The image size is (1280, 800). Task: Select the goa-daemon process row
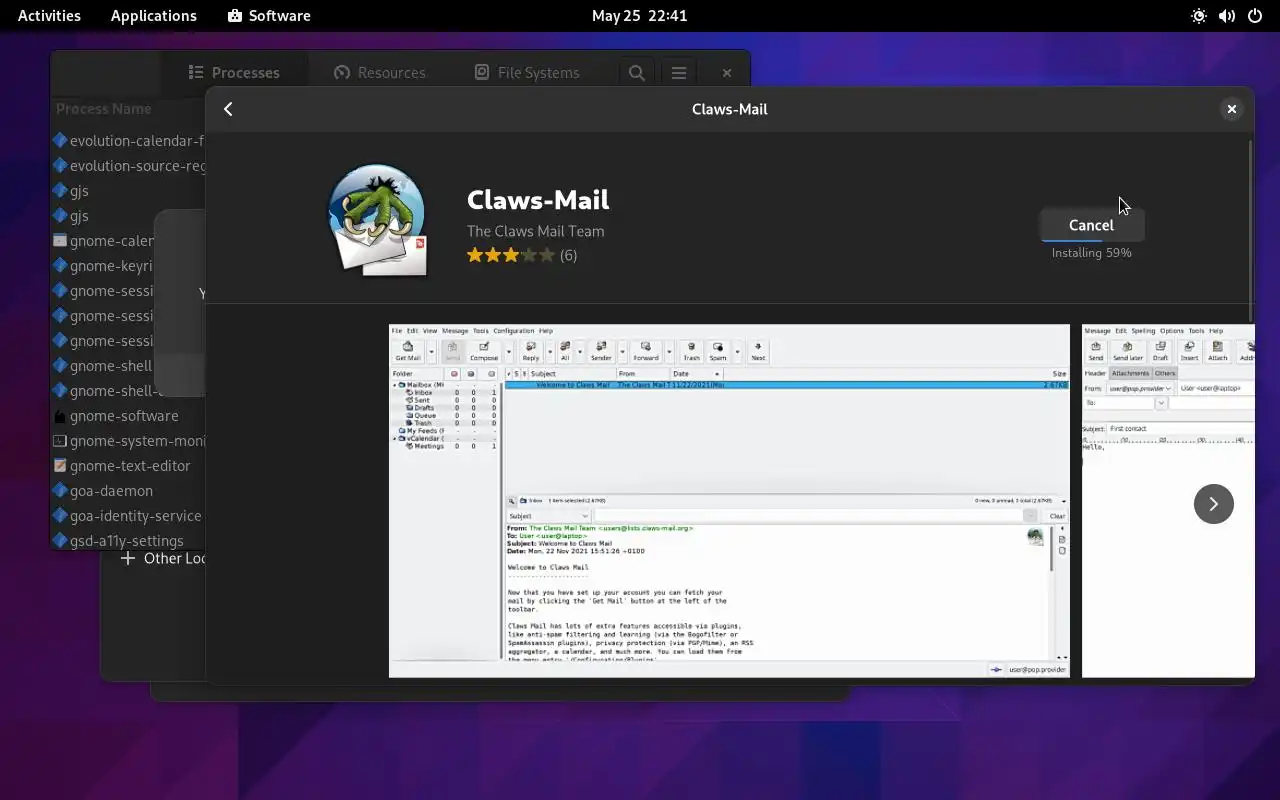[x=128, y=491]
